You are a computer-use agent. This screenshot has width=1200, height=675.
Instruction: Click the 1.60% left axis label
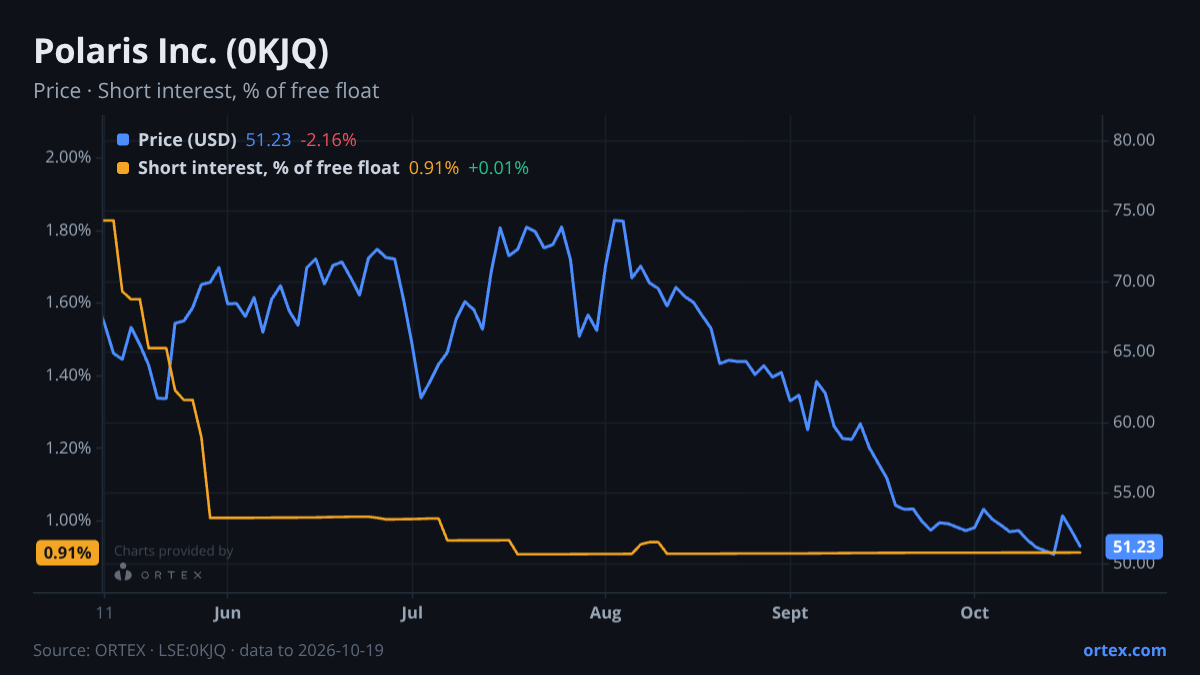pos(69,302)
